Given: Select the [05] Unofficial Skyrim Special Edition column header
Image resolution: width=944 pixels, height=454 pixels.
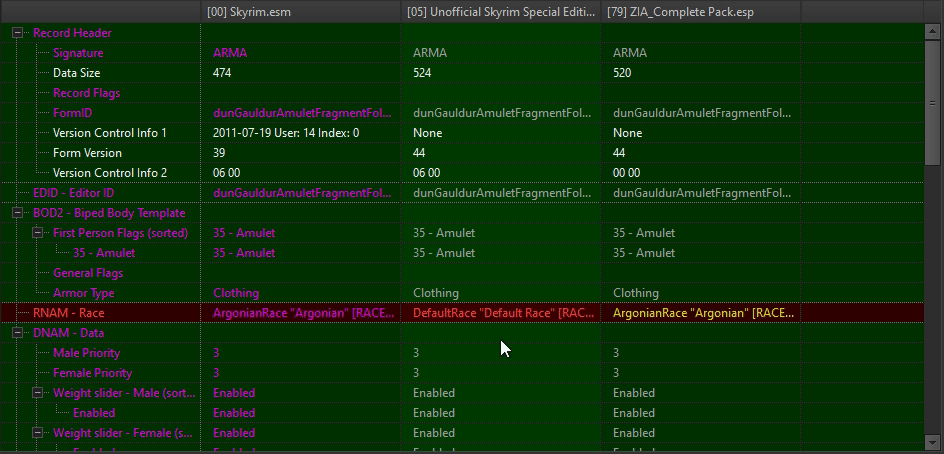Looking at the screenshot, I should tap(500, 11).
